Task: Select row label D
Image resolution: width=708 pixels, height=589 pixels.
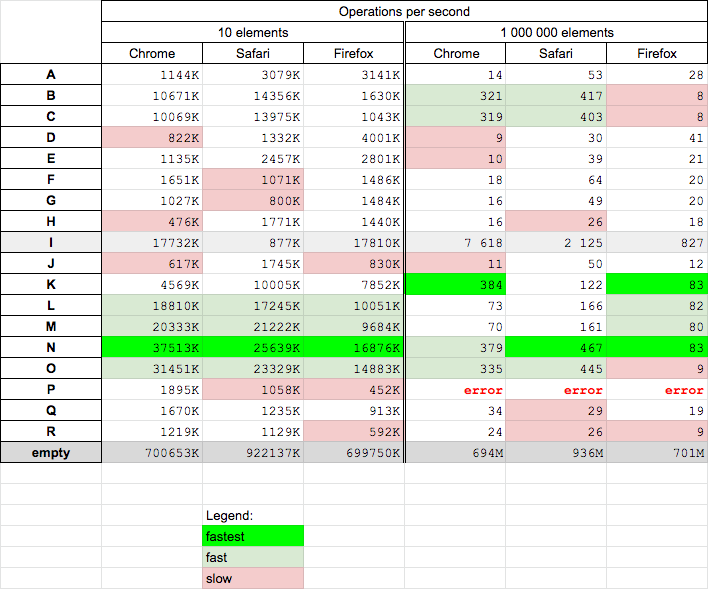Action: coord(51,137)
